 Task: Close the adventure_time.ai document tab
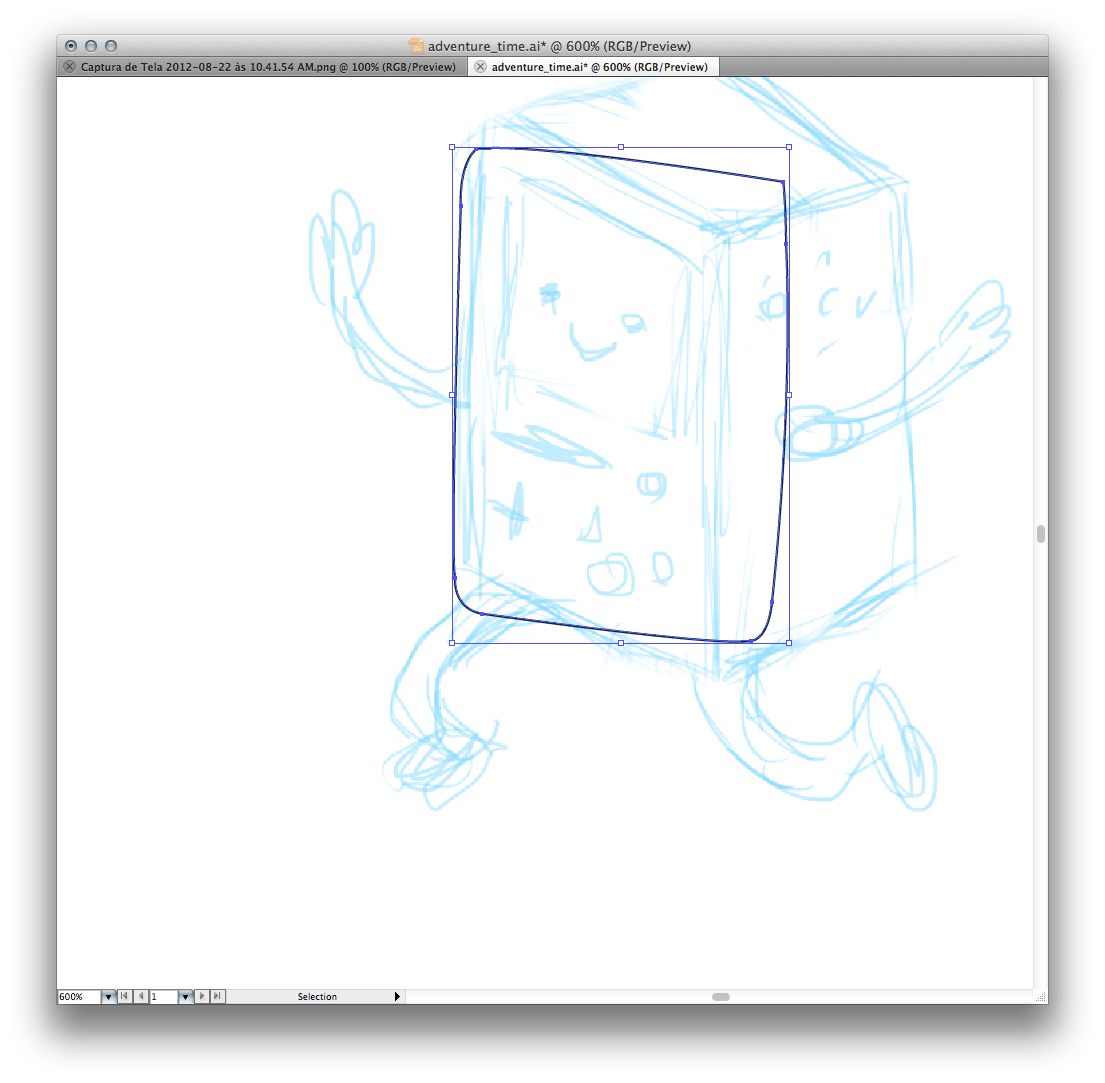[x=480, y=67]
